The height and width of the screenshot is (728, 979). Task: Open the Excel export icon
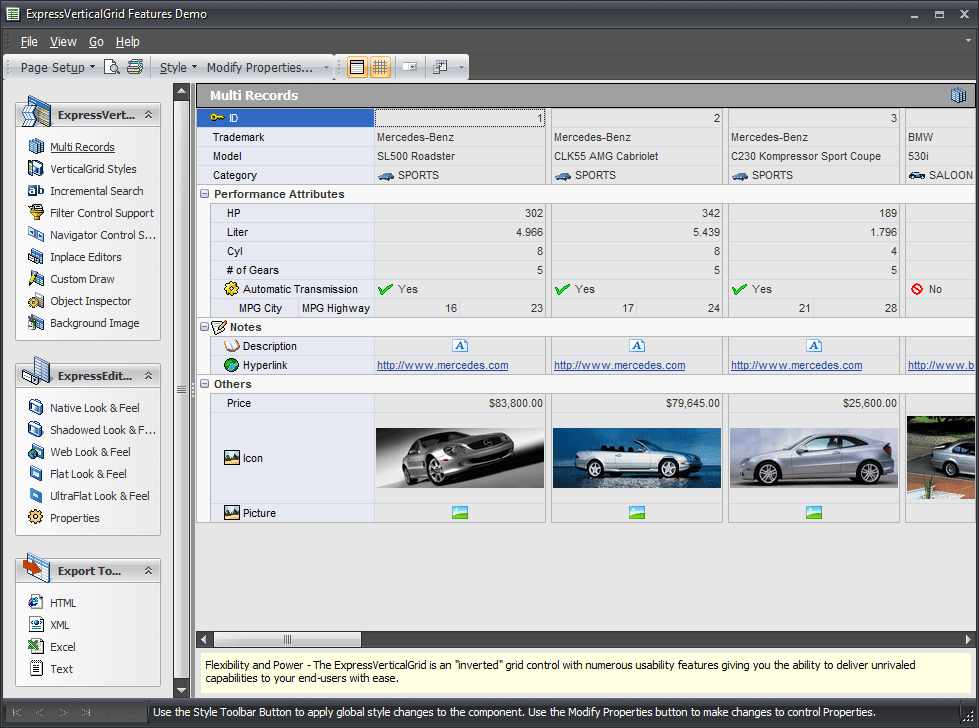point(36,646)
